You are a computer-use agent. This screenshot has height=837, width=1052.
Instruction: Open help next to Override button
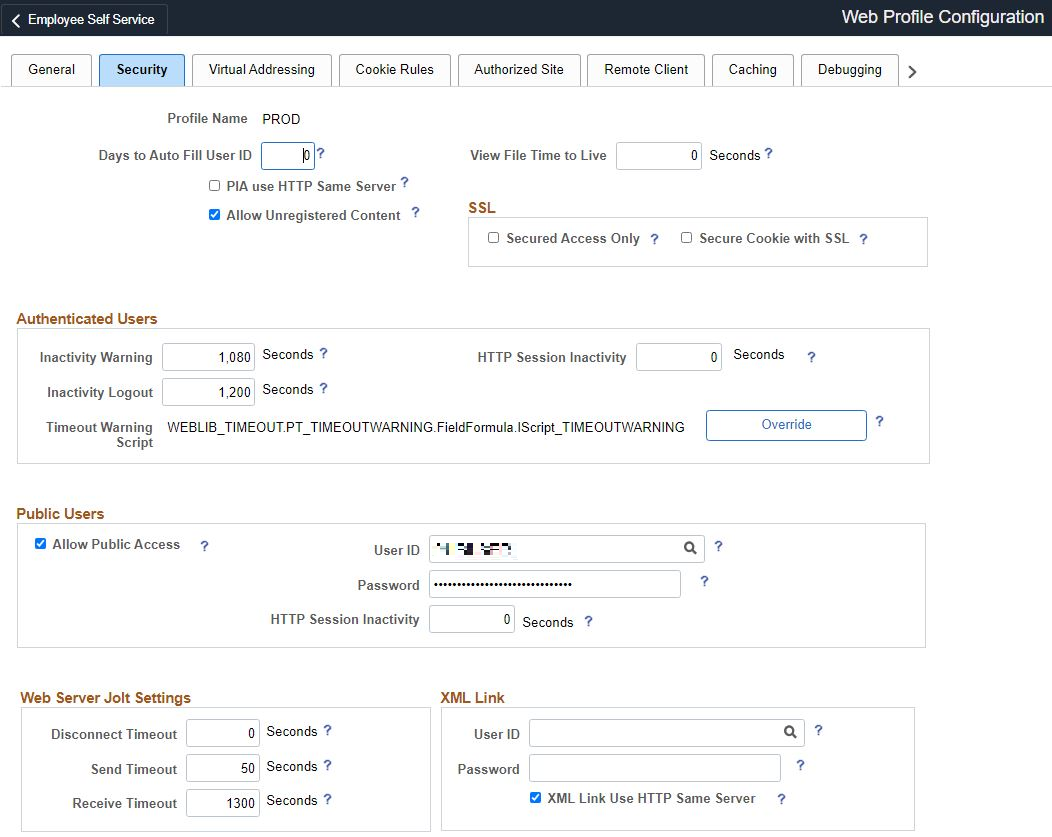click(879, 422)
